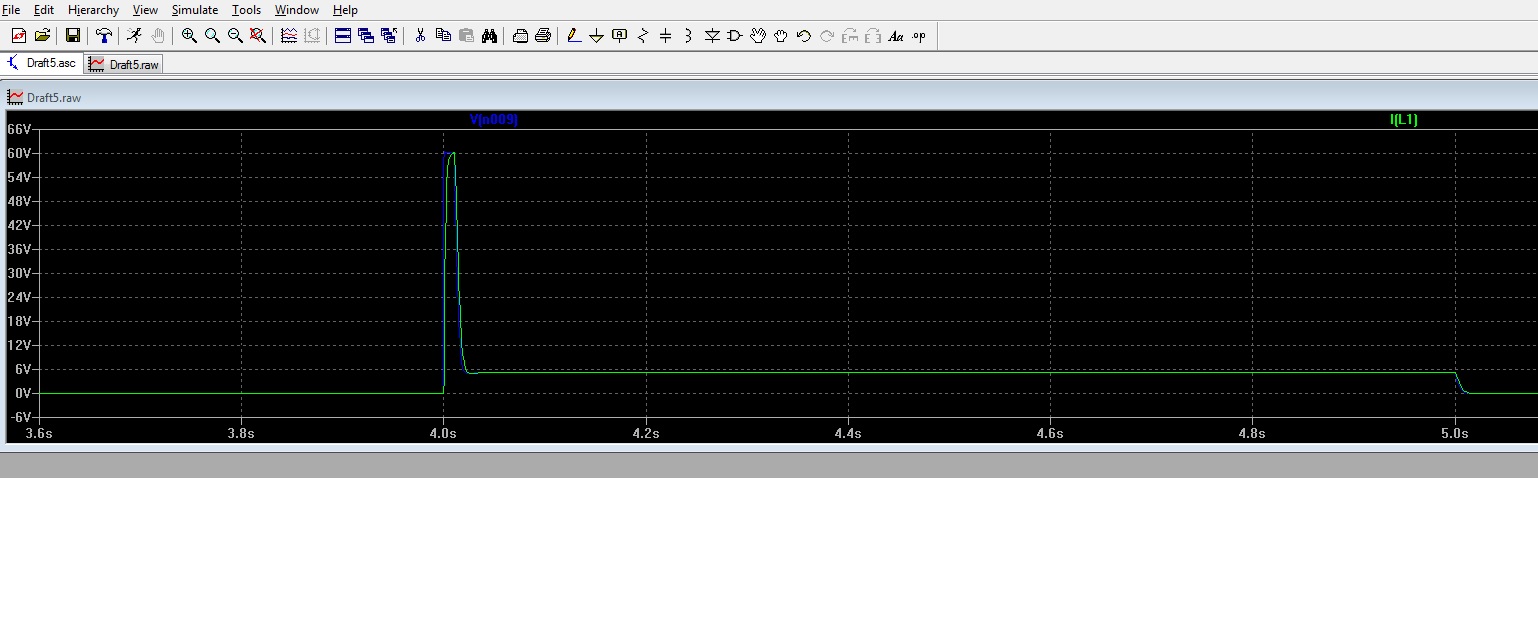Select the Place Capacitor tool
Screen dimensions: 1538x620
click(x=666, y=36)
